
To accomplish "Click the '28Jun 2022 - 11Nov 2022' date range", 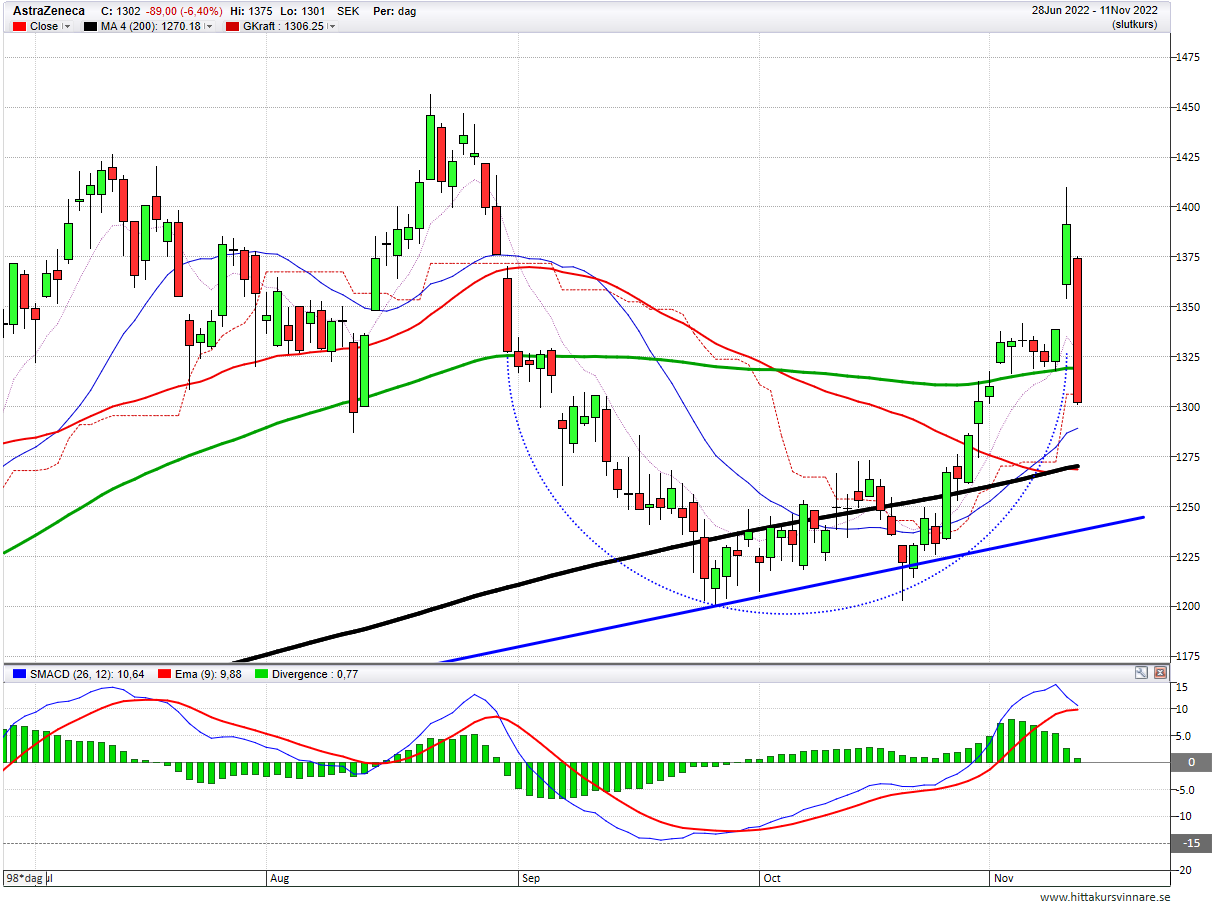I will (1095, 11).
